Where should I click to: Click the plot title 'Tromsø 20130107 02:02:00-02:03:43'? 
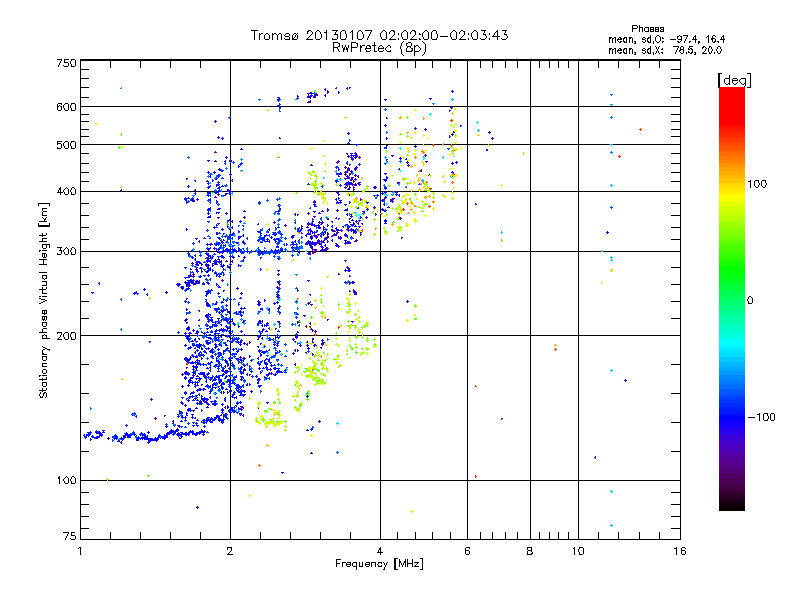(x=379, y=35)
